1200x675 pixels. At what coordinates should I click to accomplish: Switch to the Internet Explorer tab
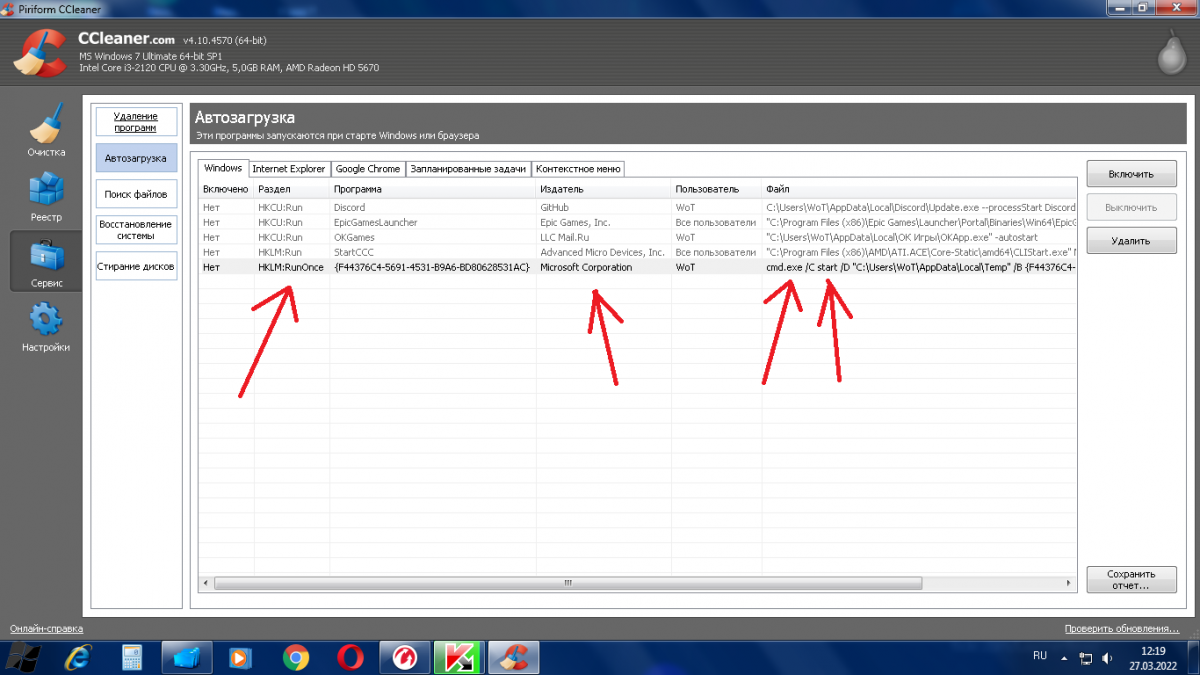click(x=288, y=169)
